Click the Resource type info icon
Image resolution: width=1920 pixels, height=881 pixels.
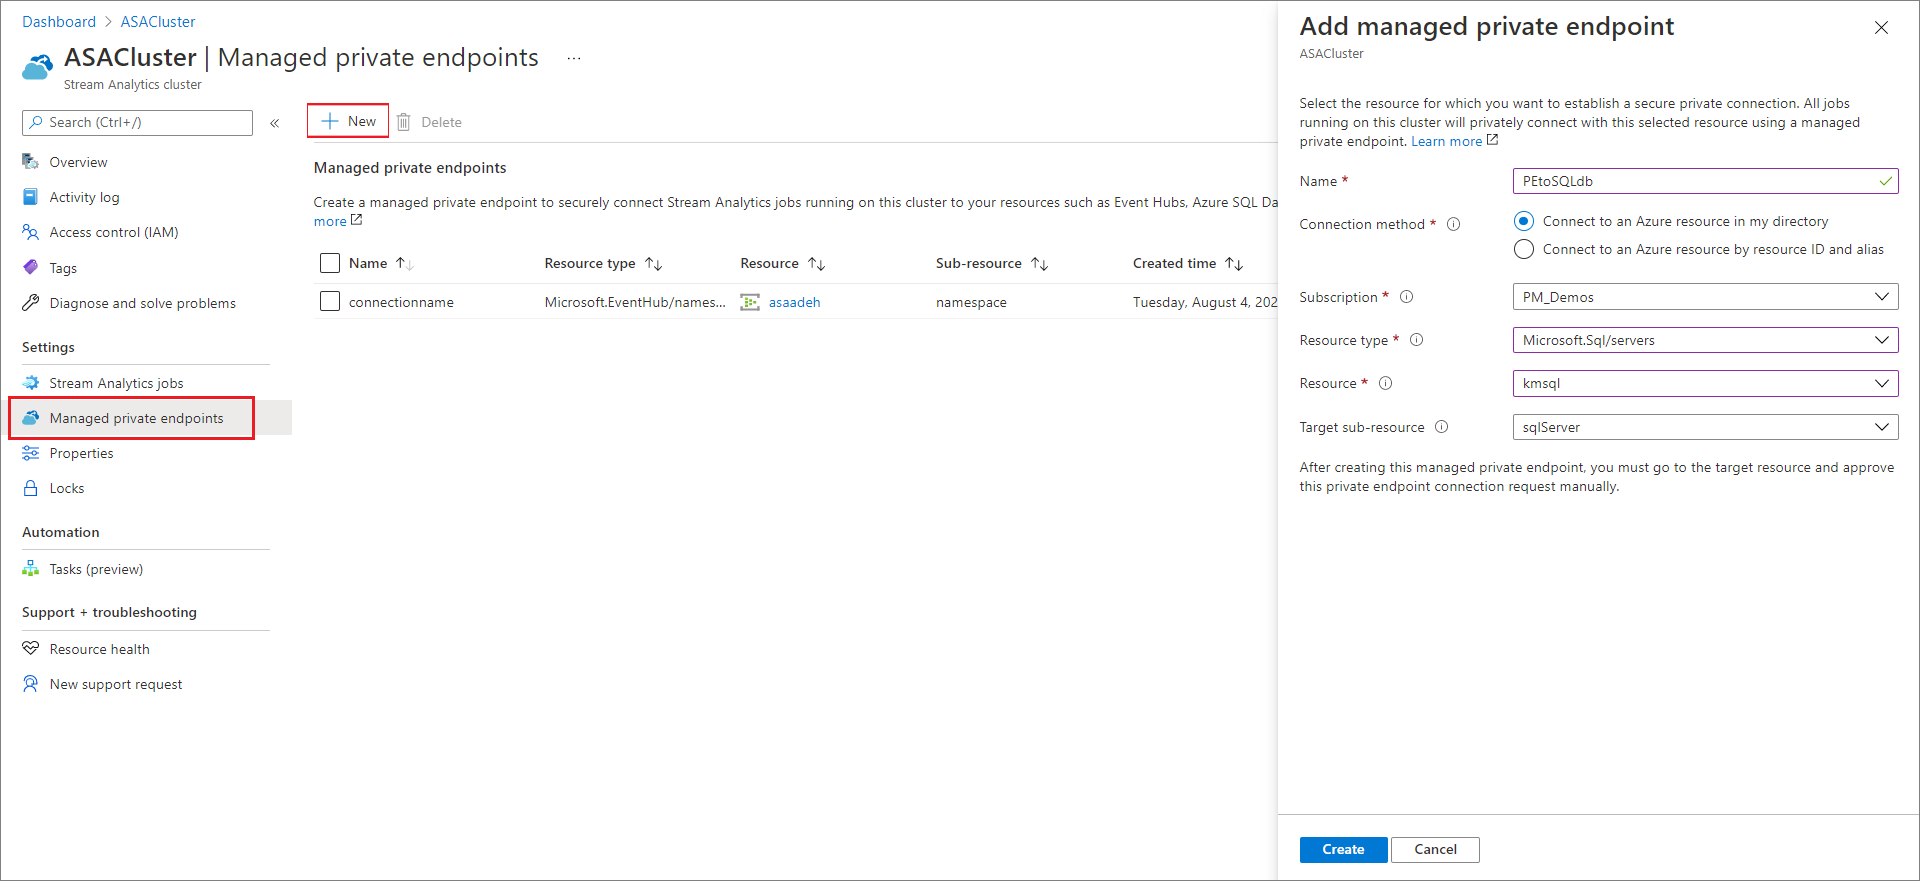coord(1416,340)
